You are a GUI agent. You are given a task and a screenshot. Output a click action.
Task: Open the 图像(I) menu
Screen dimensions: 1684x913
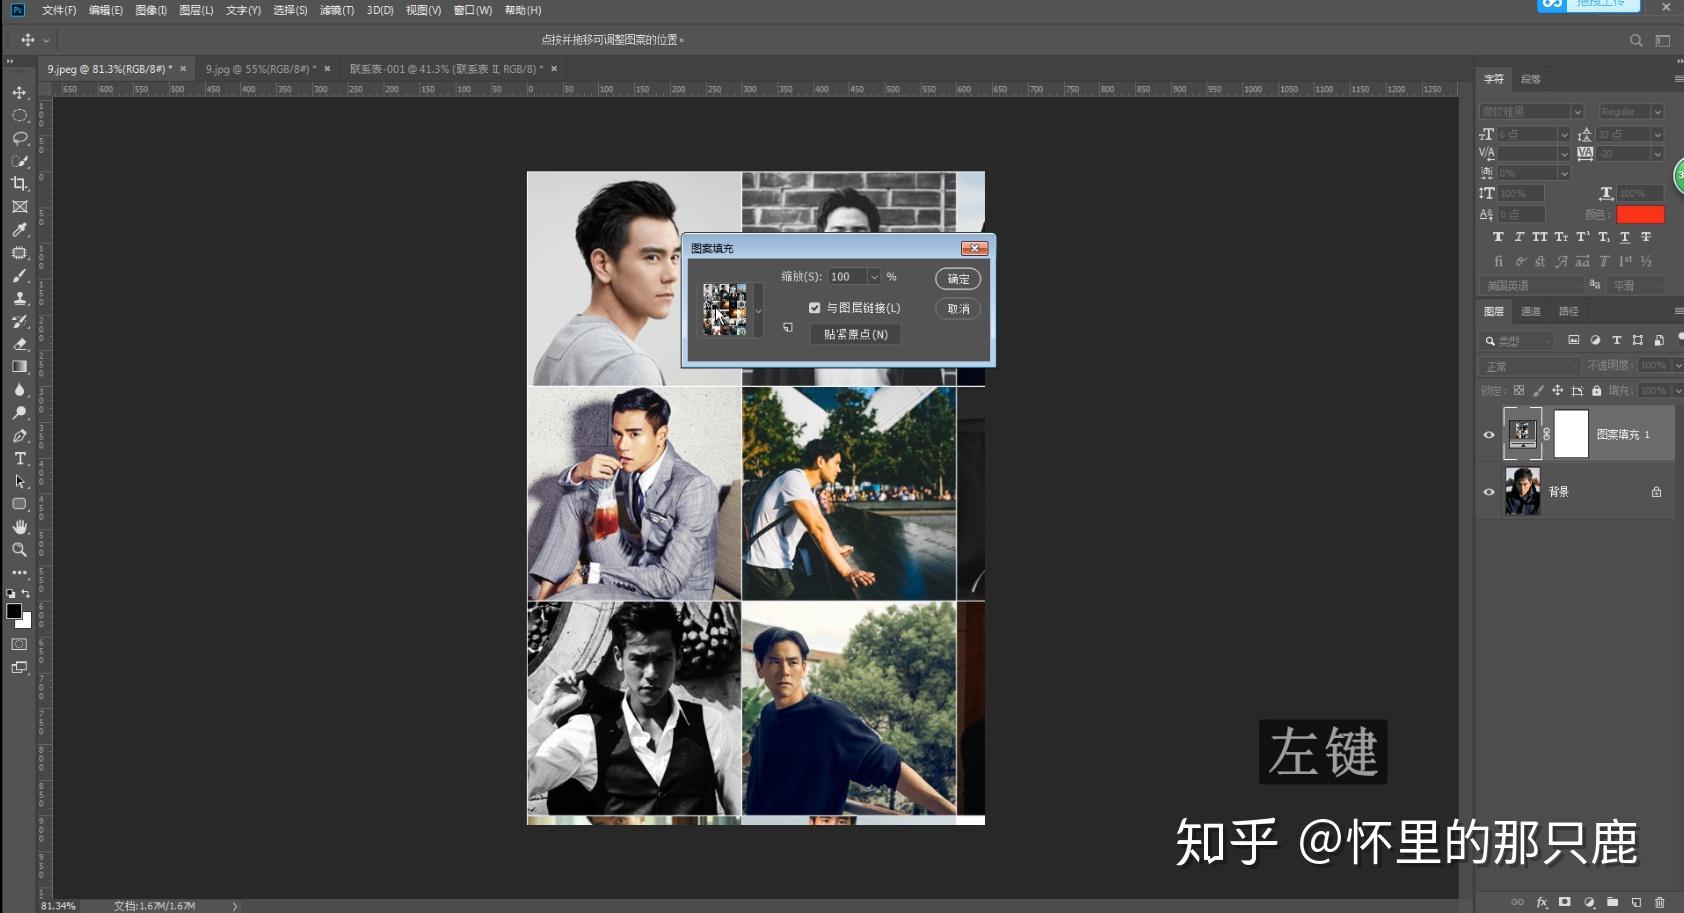(x=151, y=10)
